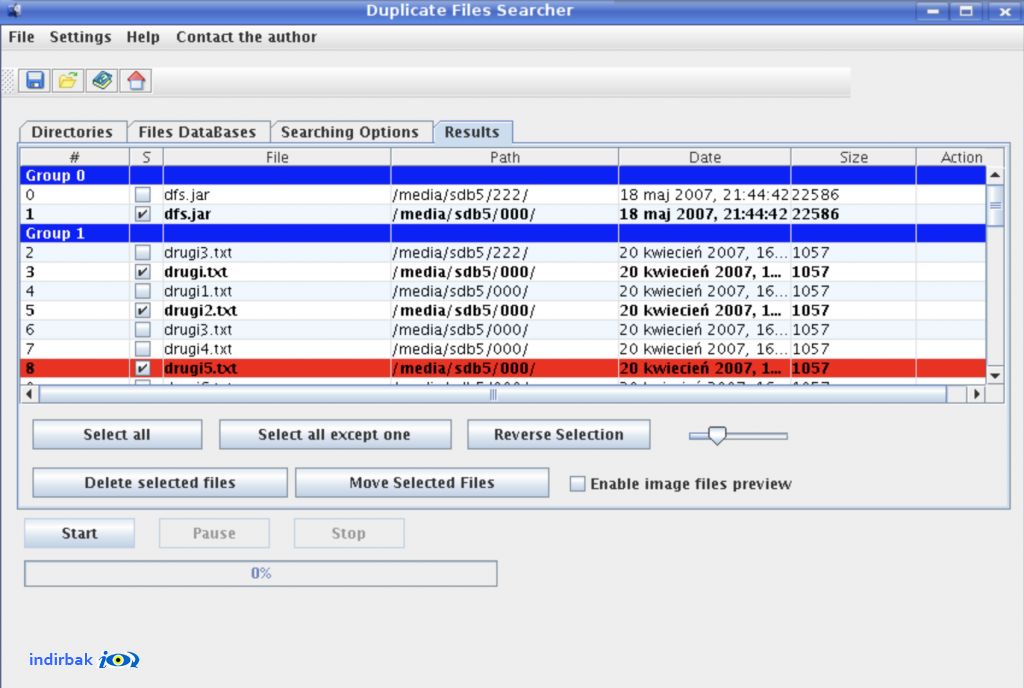Click Select all except one button
The height and width of the screenshot is (688, 1024).
point(335,435)
